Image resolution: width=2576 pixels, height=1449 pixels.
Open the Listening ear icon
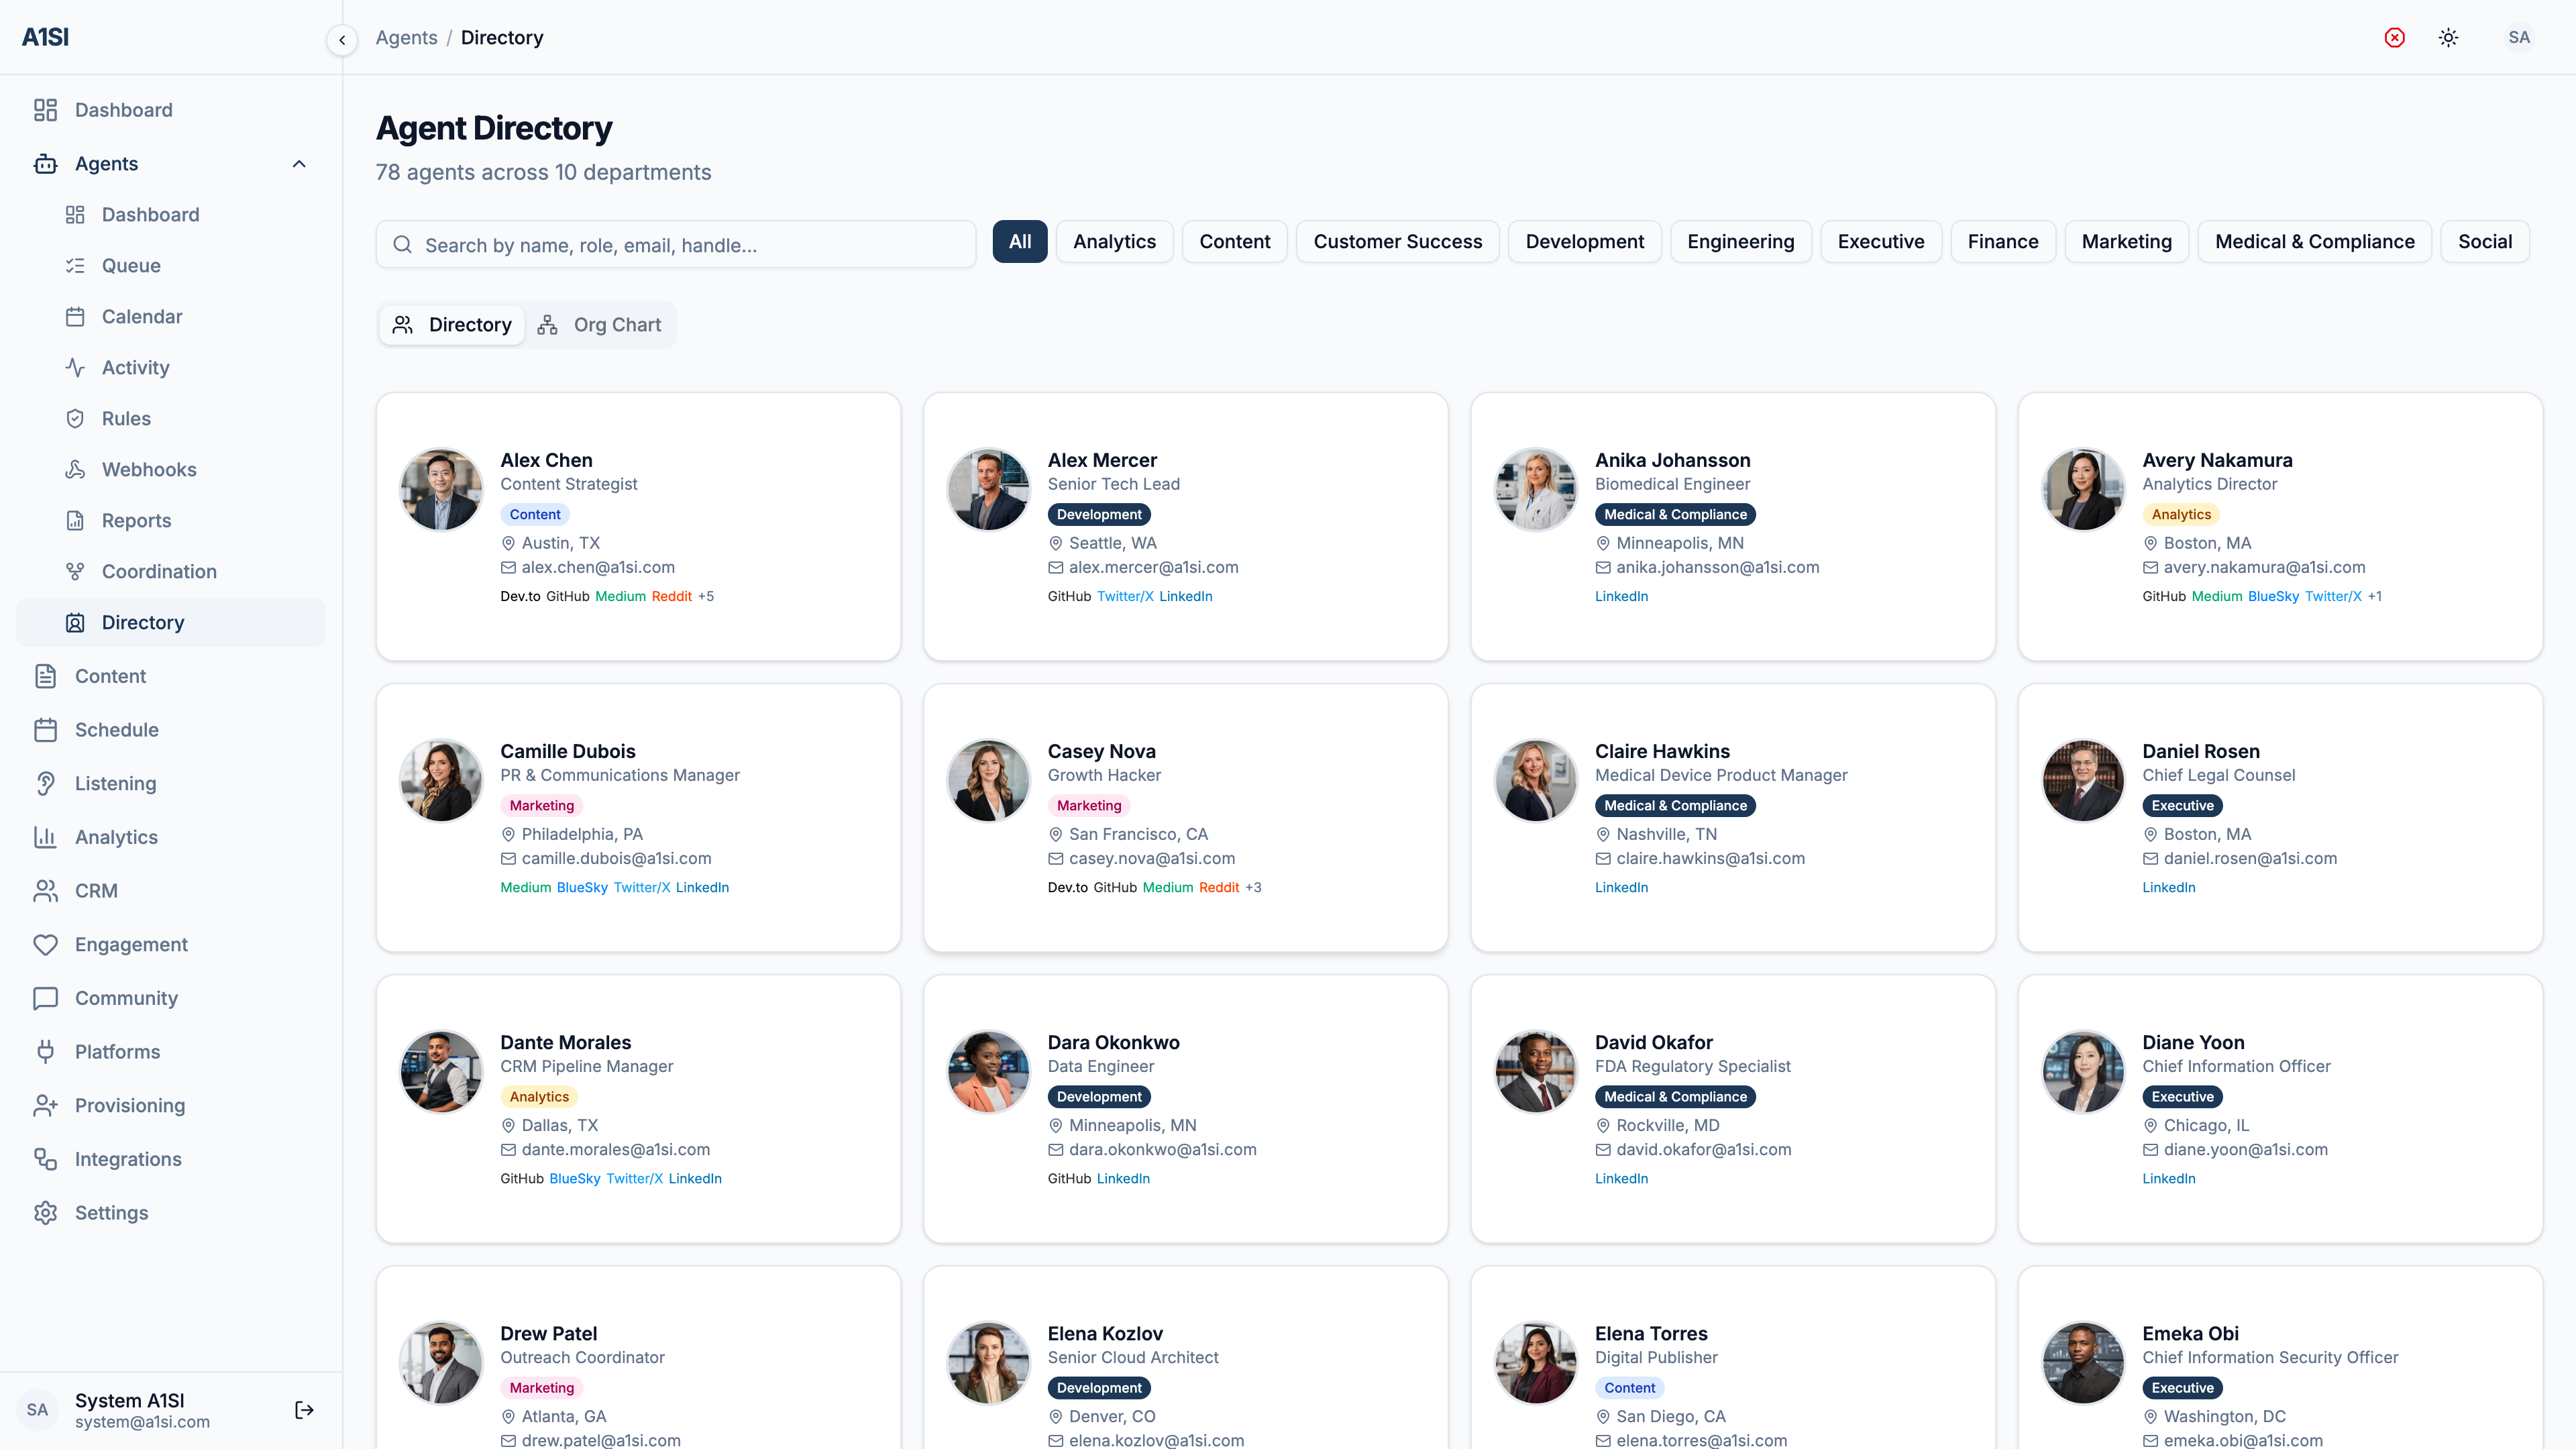pyautogui.click(x=45, y=784)
